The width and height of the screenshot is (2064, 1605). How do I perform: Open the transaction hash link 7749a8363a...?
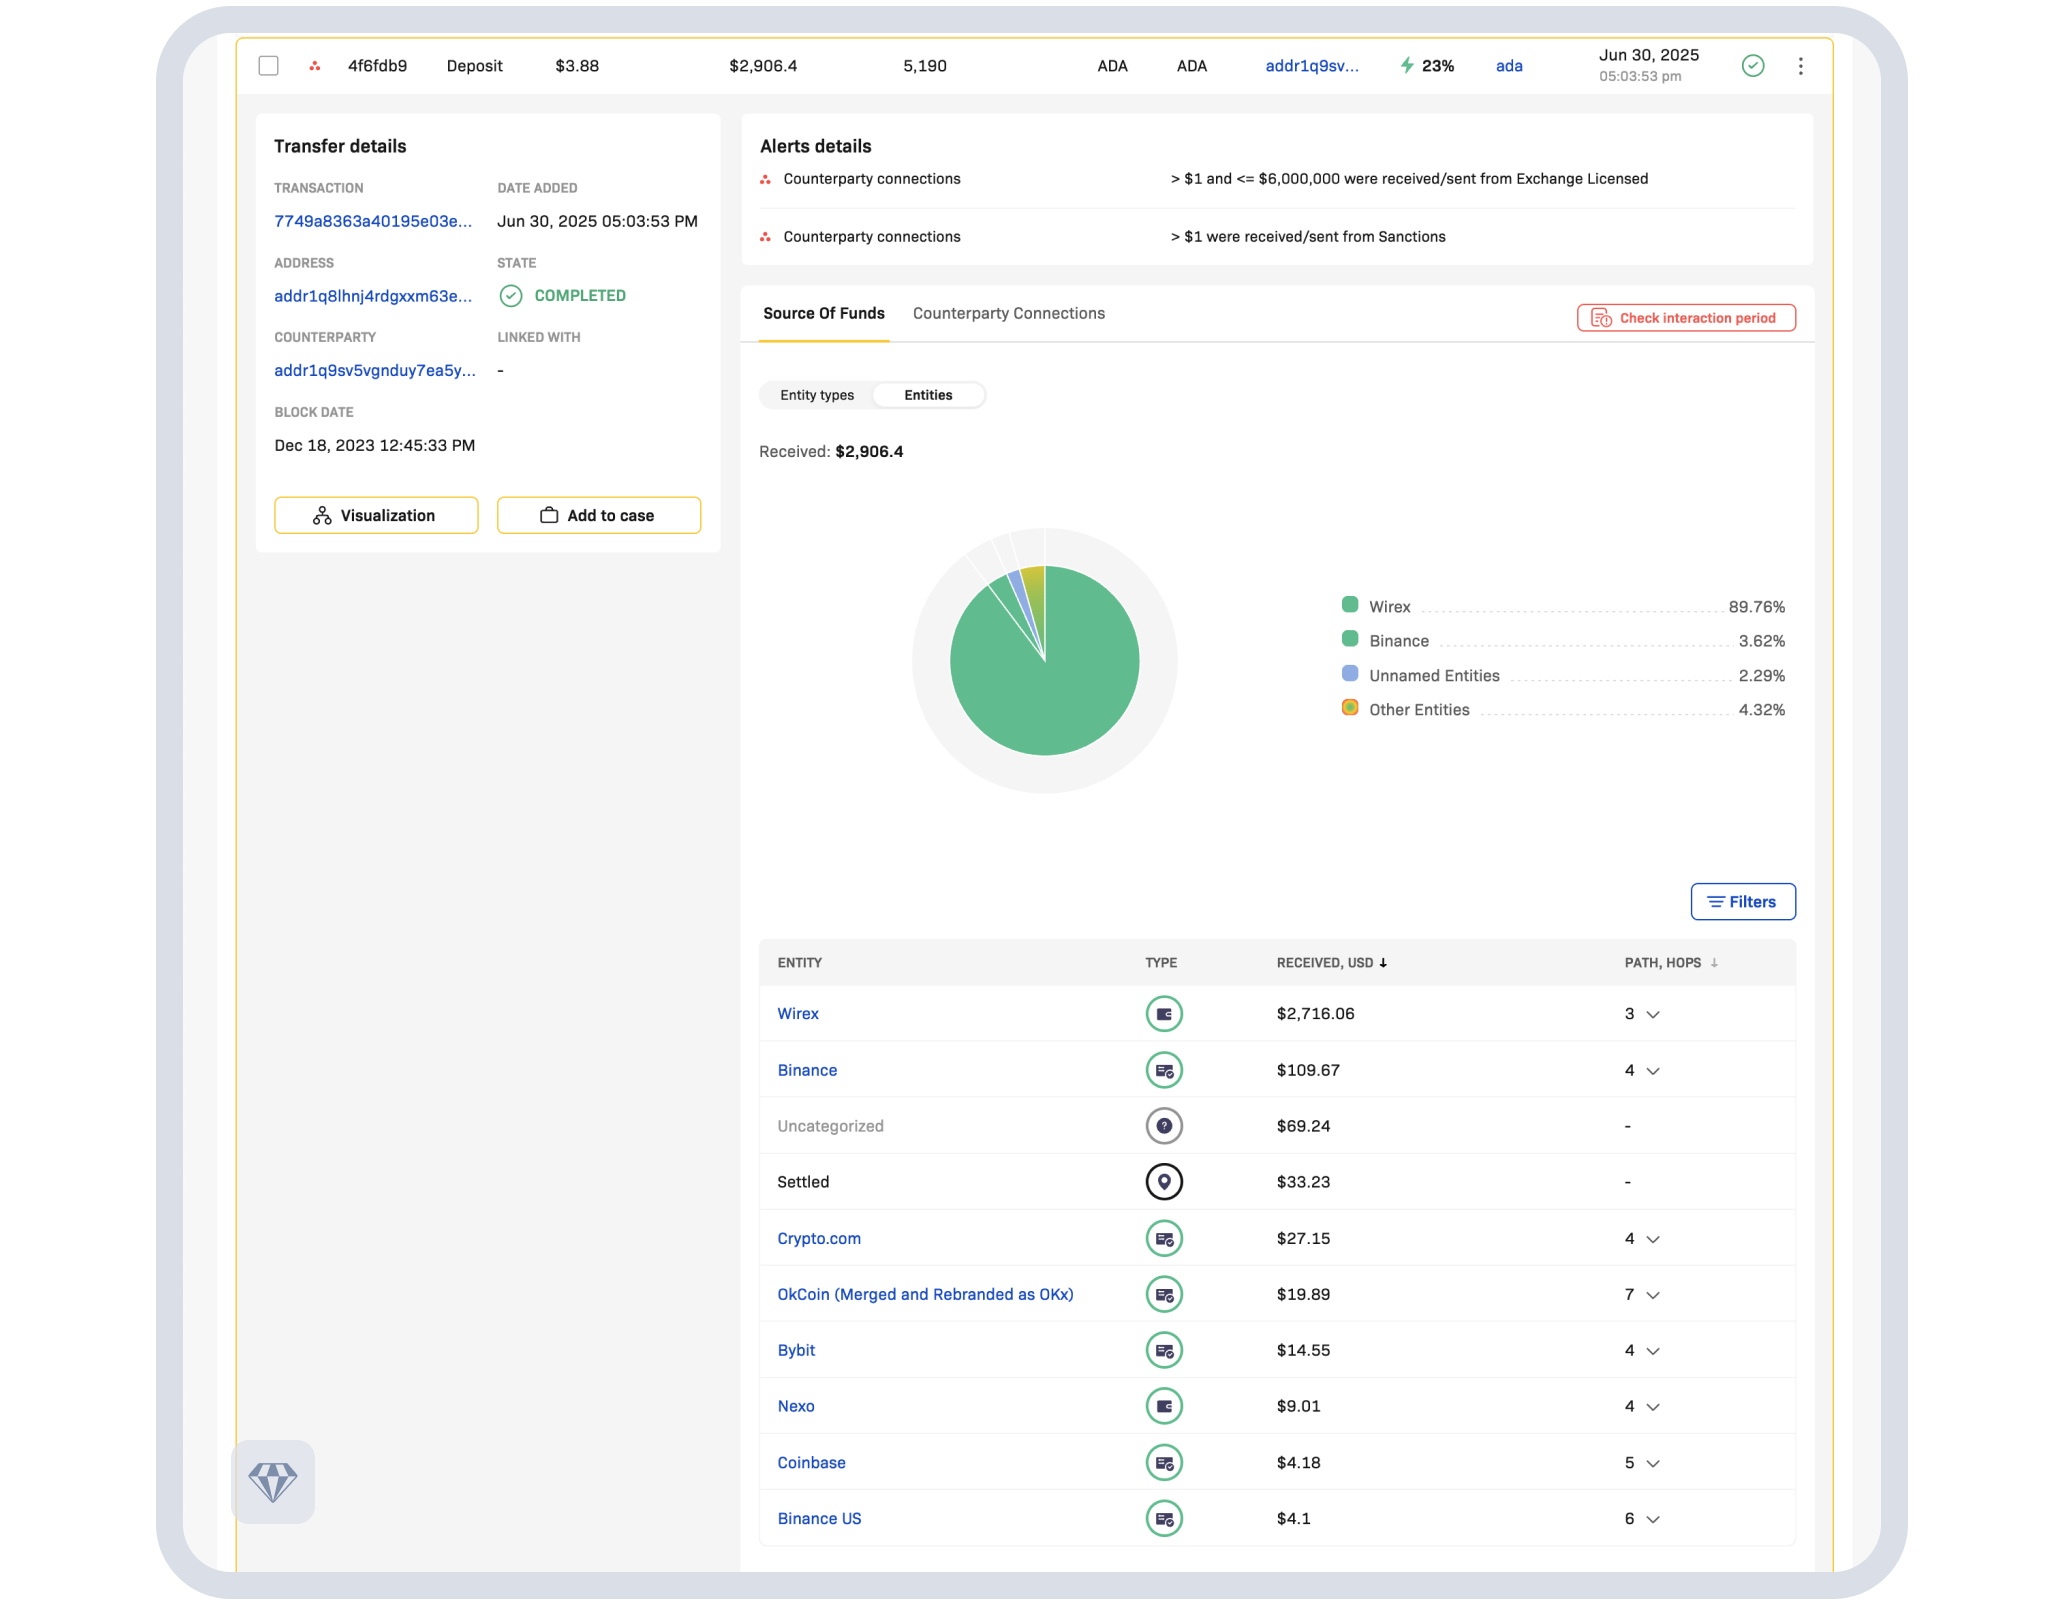coord(373,221)
